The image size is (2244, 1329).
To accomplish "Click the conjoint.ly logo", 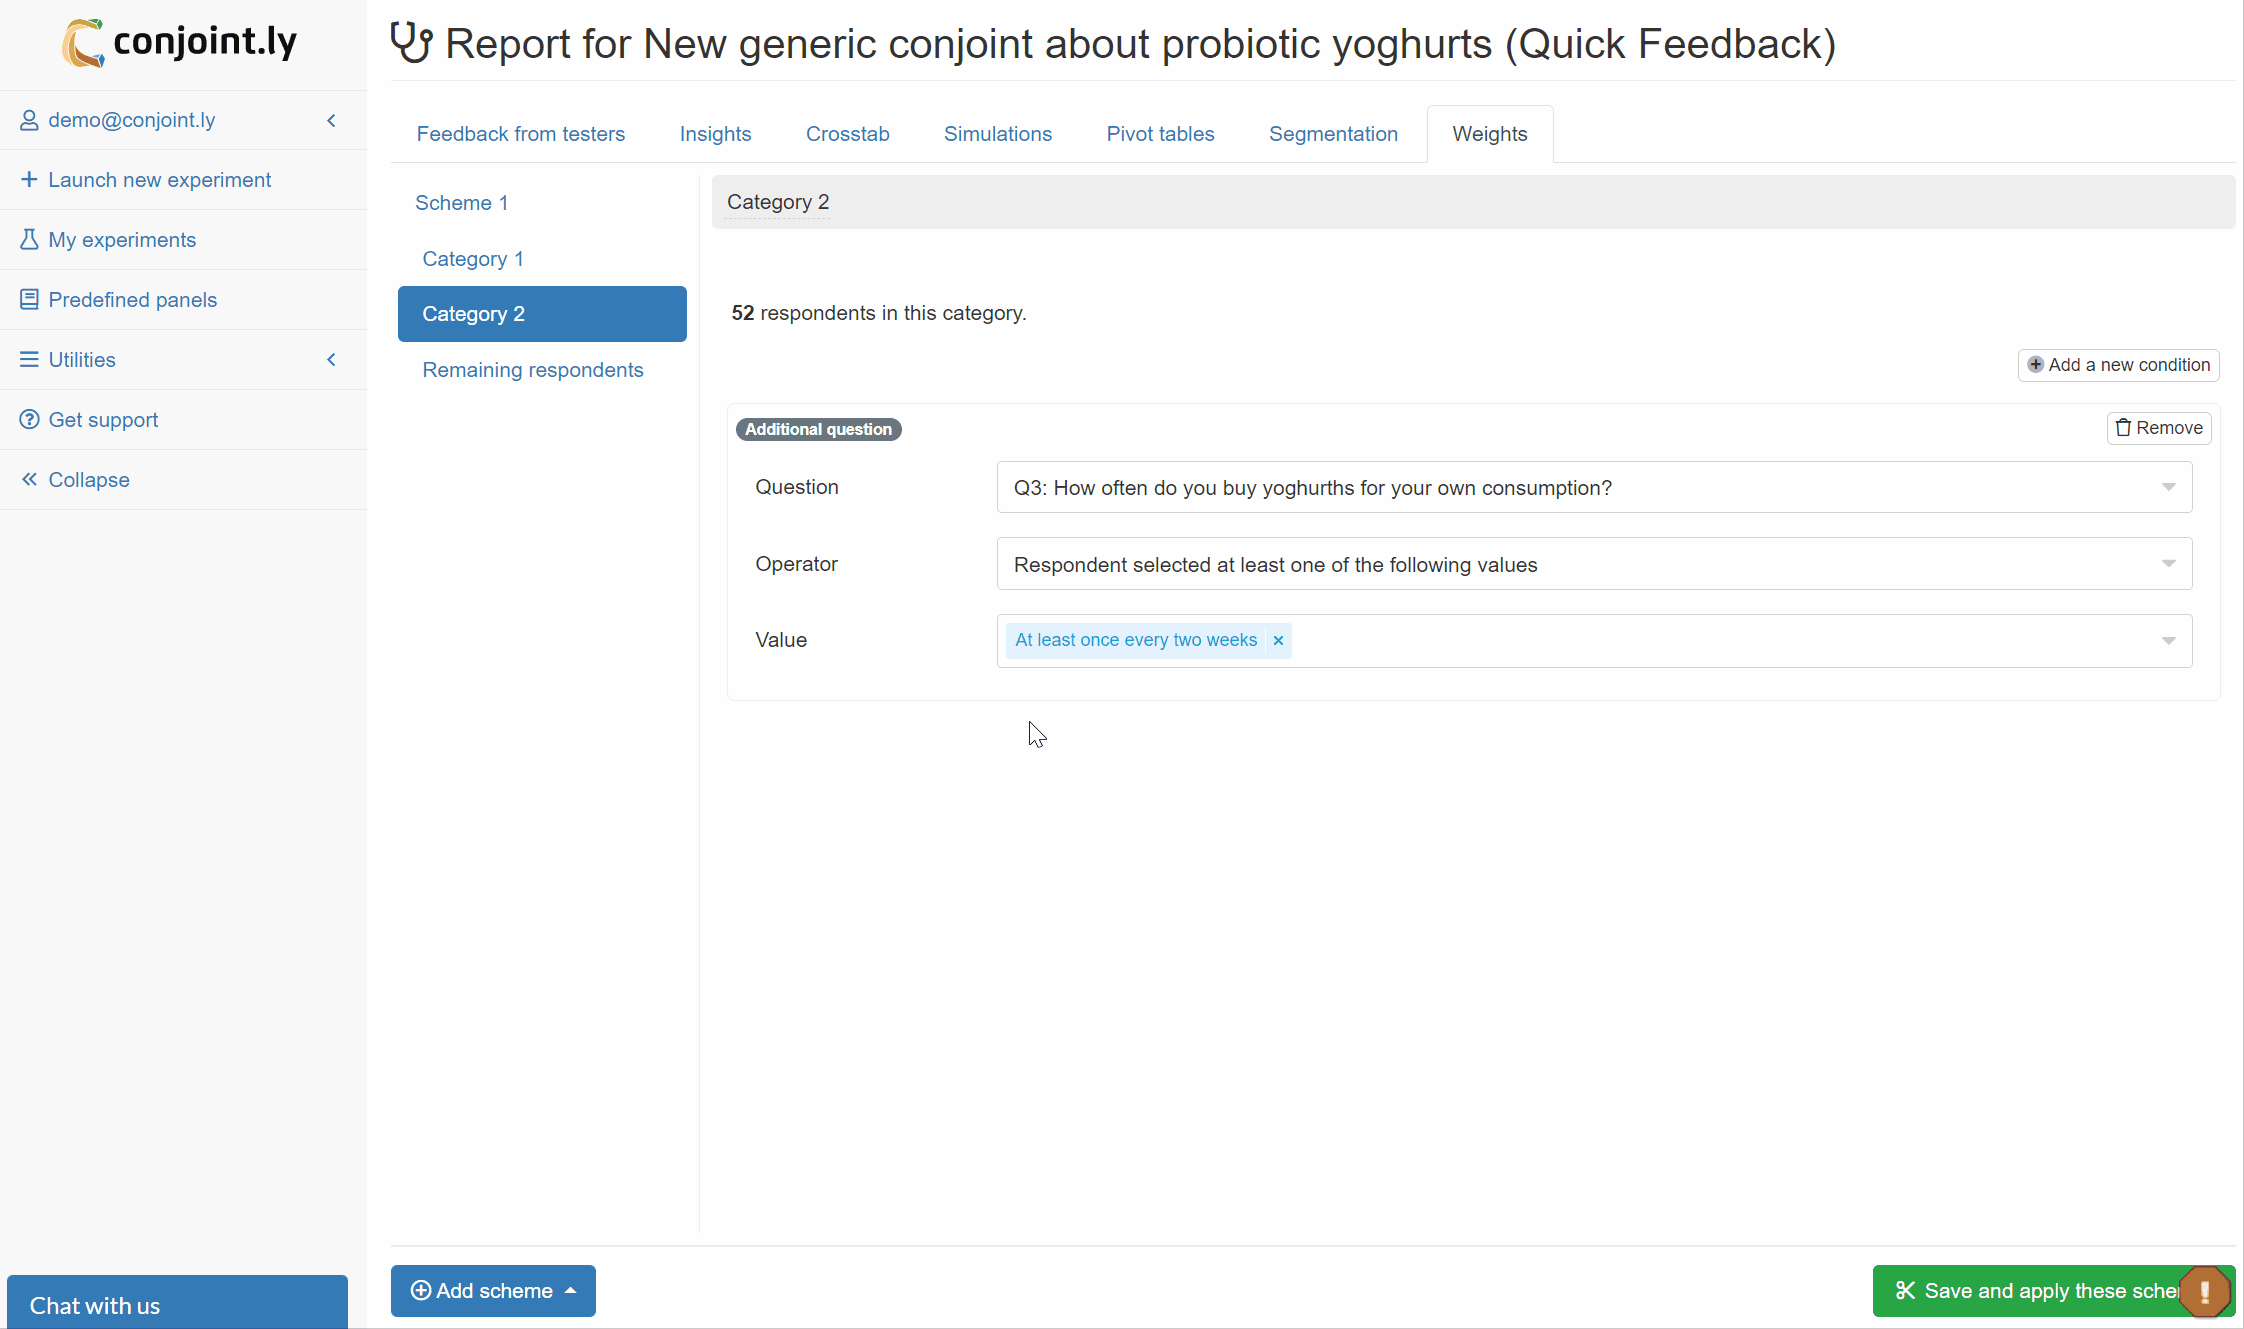I will click(180, 43).
